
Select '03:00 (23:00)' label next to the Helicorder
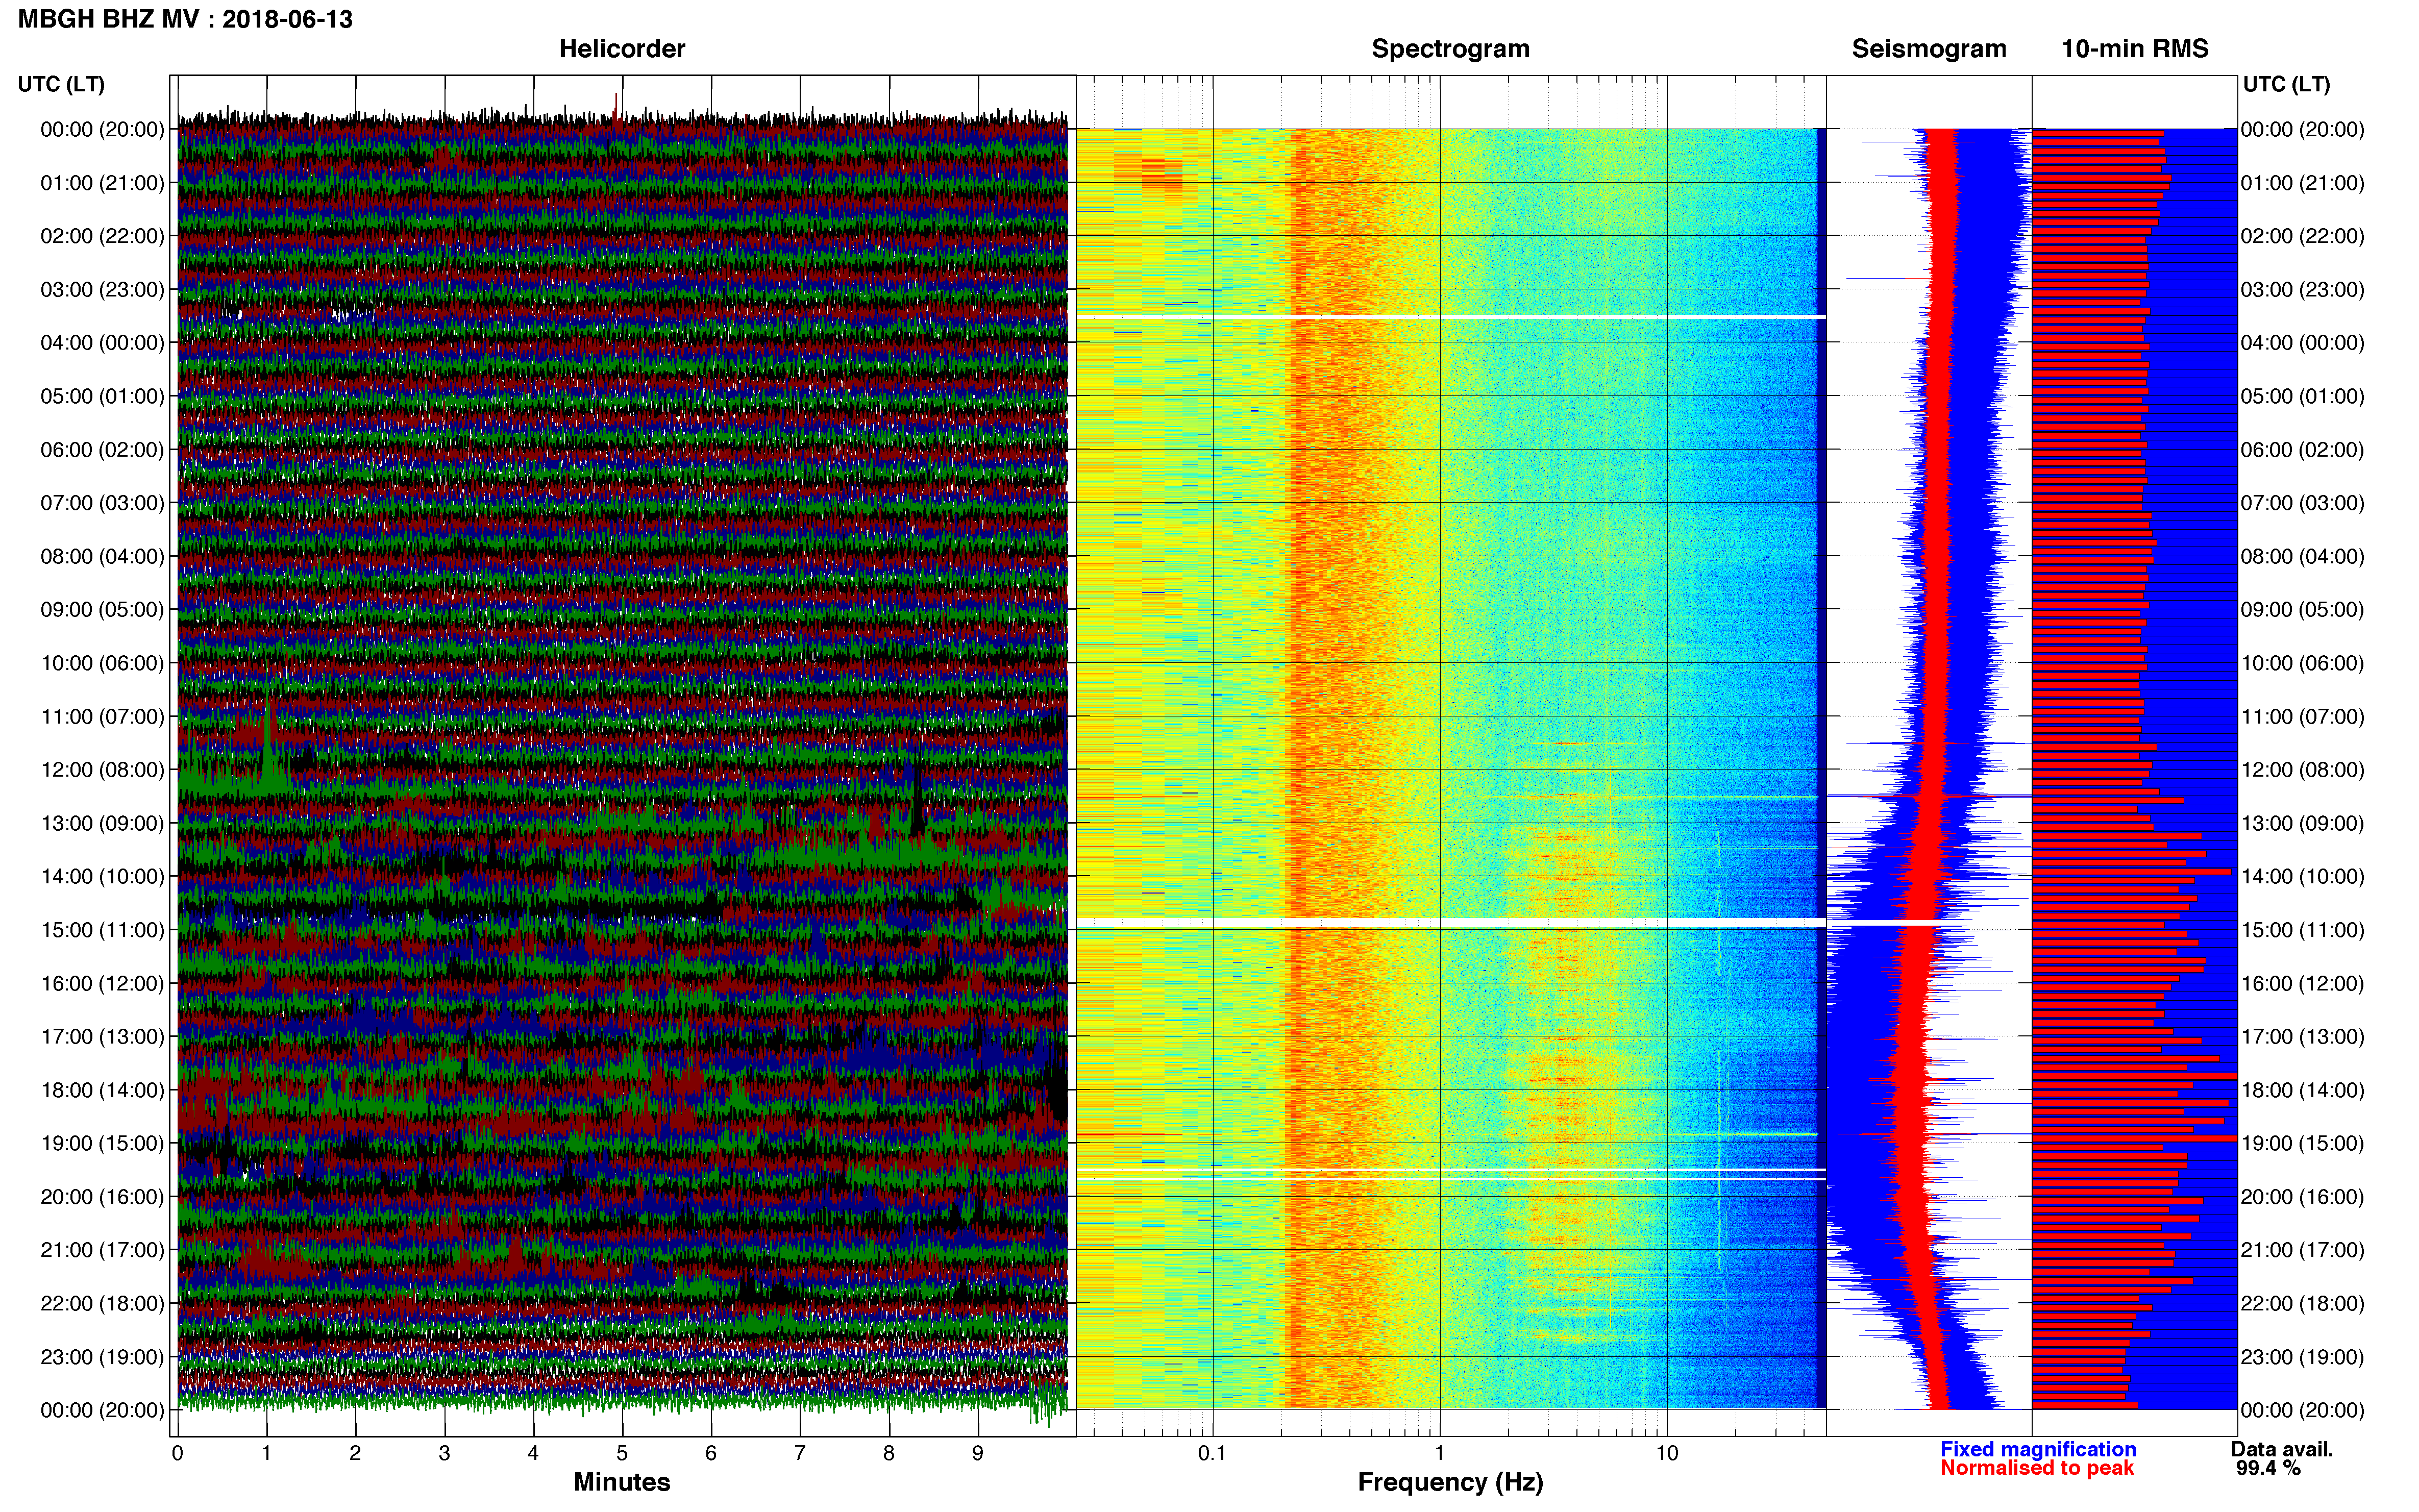click(102, 289)
